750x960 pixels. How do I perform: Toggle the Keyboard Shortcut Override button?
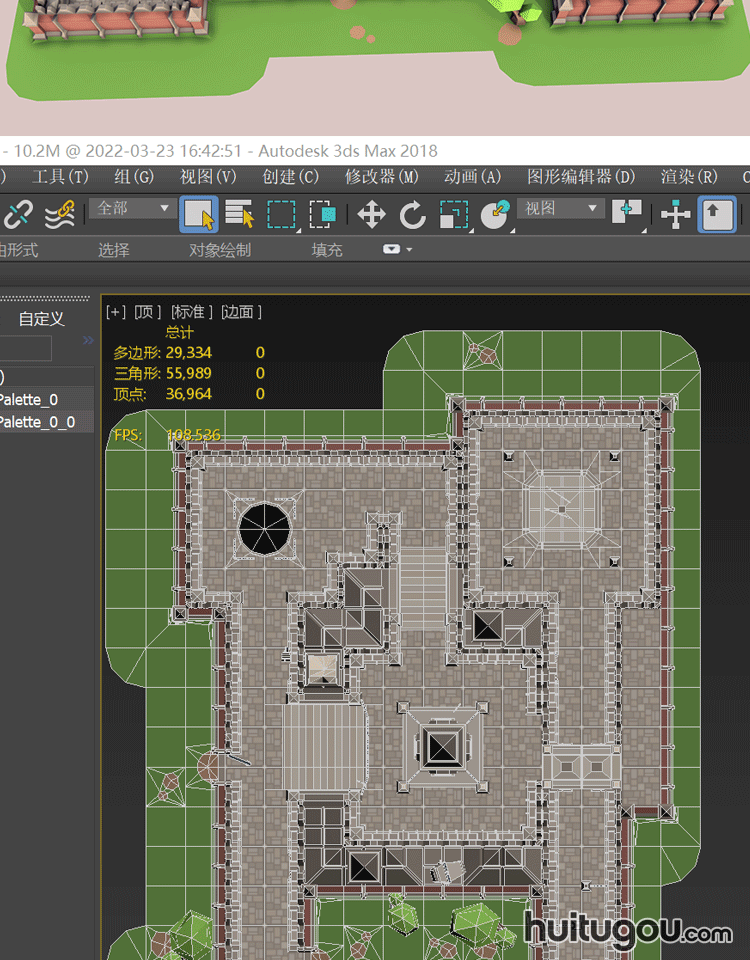tap(717, 214)
